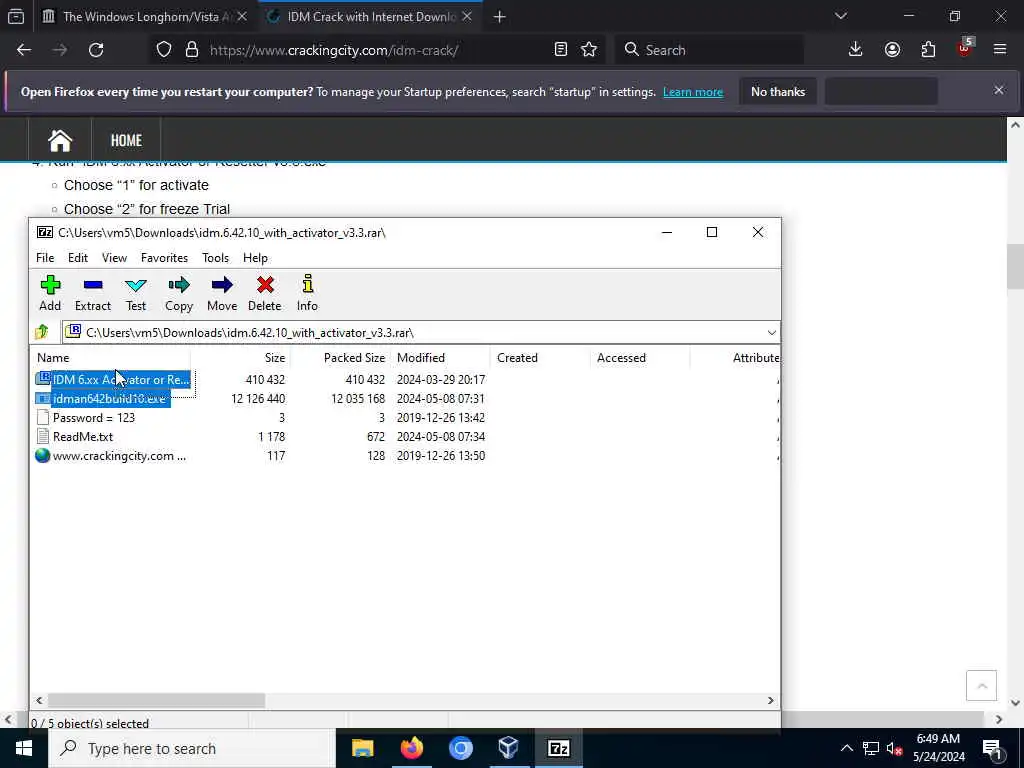Click the Firefox Search box

coord(709,50)
